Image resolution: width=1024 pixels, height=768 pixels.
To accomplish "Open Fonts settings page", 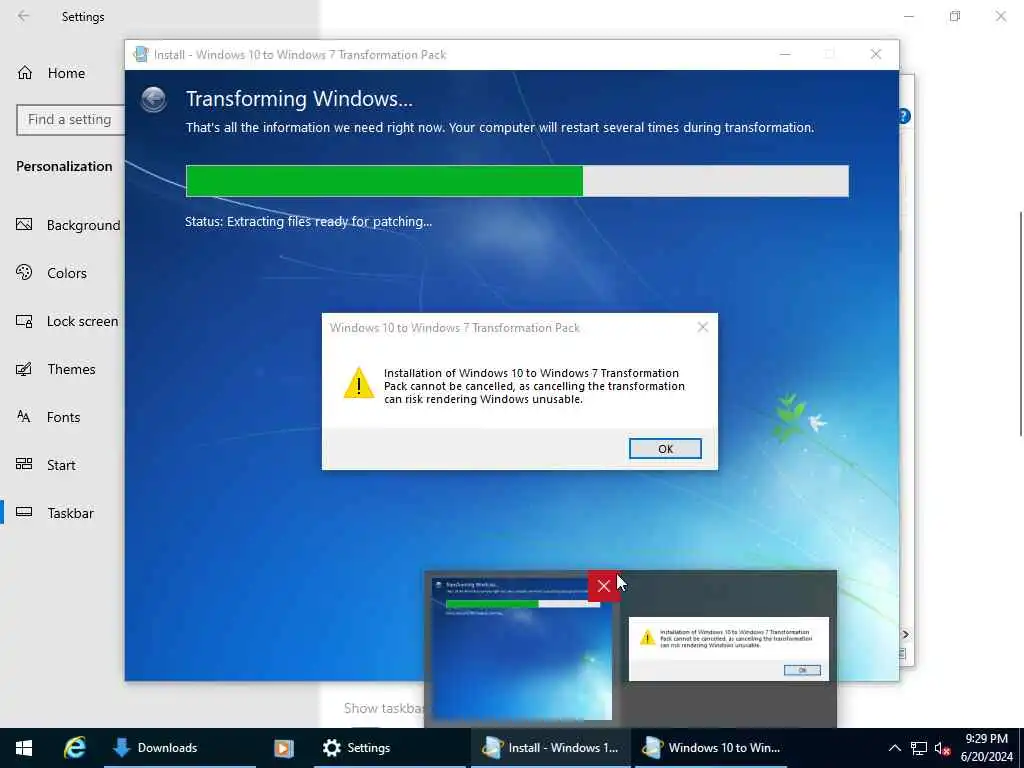I will pos(62,417).
